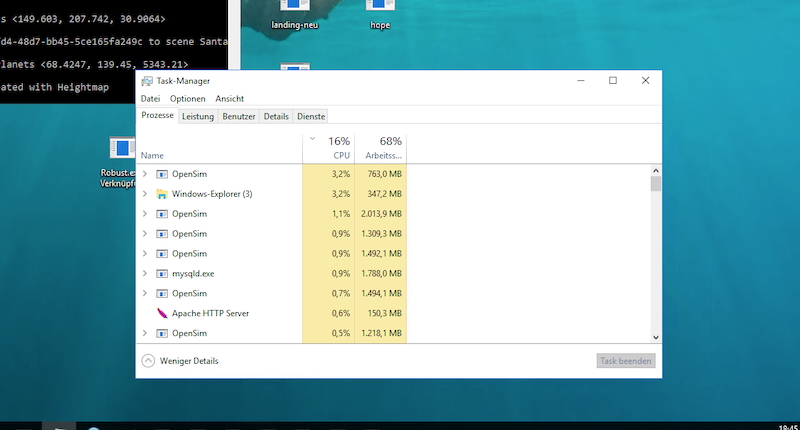This screenshot has height=430, width=800.
Task: Click the 1,1% CPU value
Action: [x=341, y=214]
